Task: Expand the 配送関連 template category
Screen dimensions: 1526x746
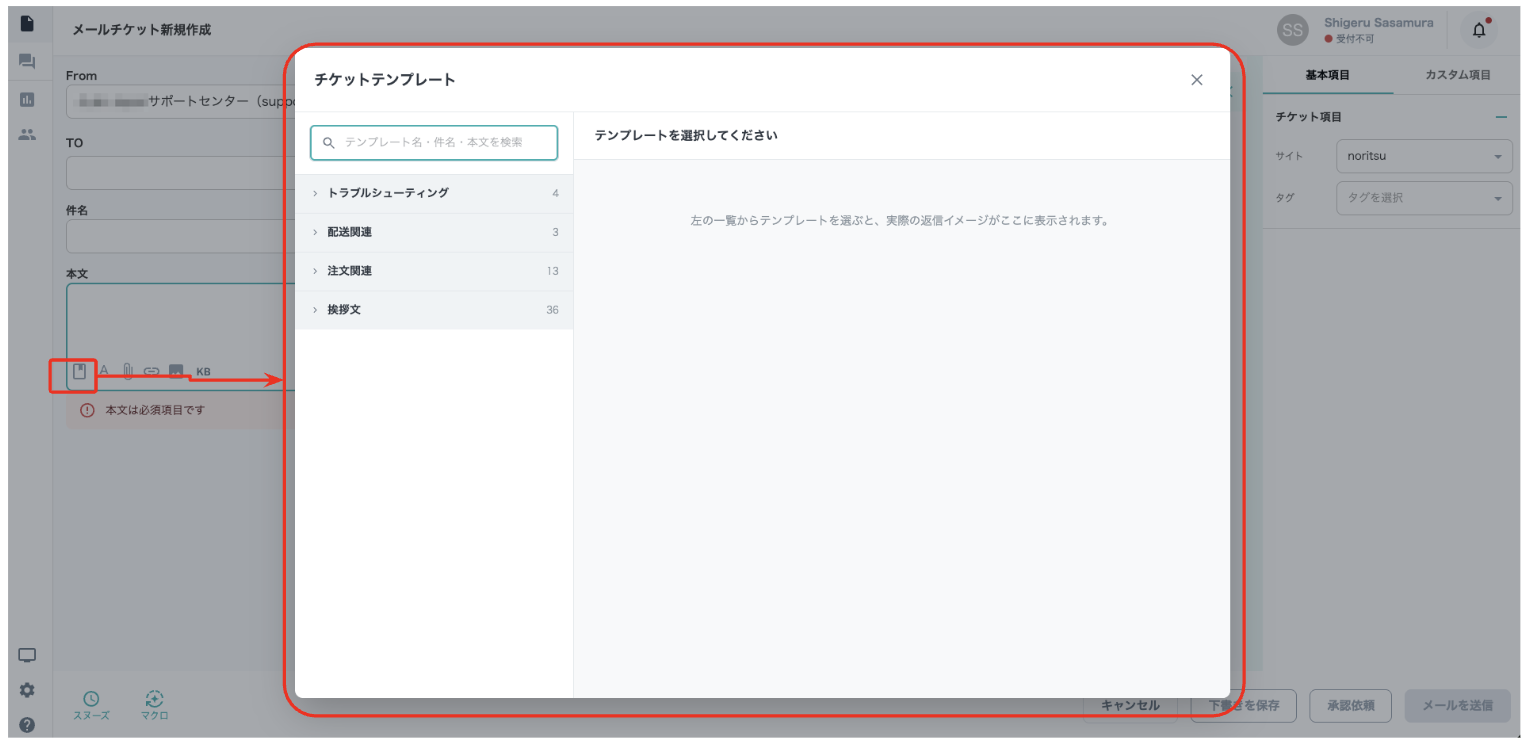Action: pos(434,232)
